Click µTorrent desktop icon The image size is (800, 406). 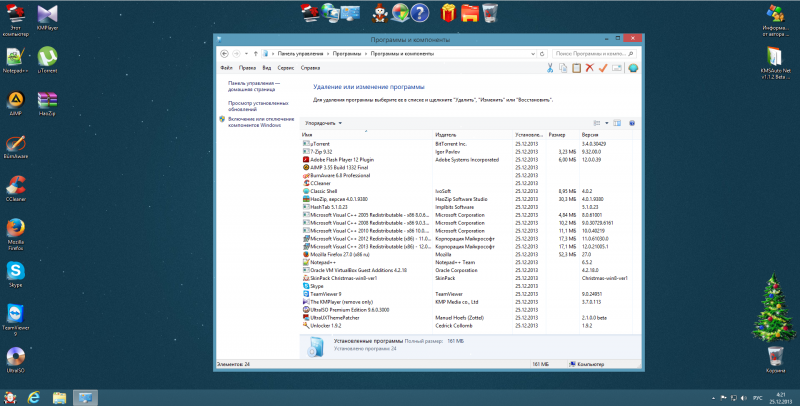[47, 60]
